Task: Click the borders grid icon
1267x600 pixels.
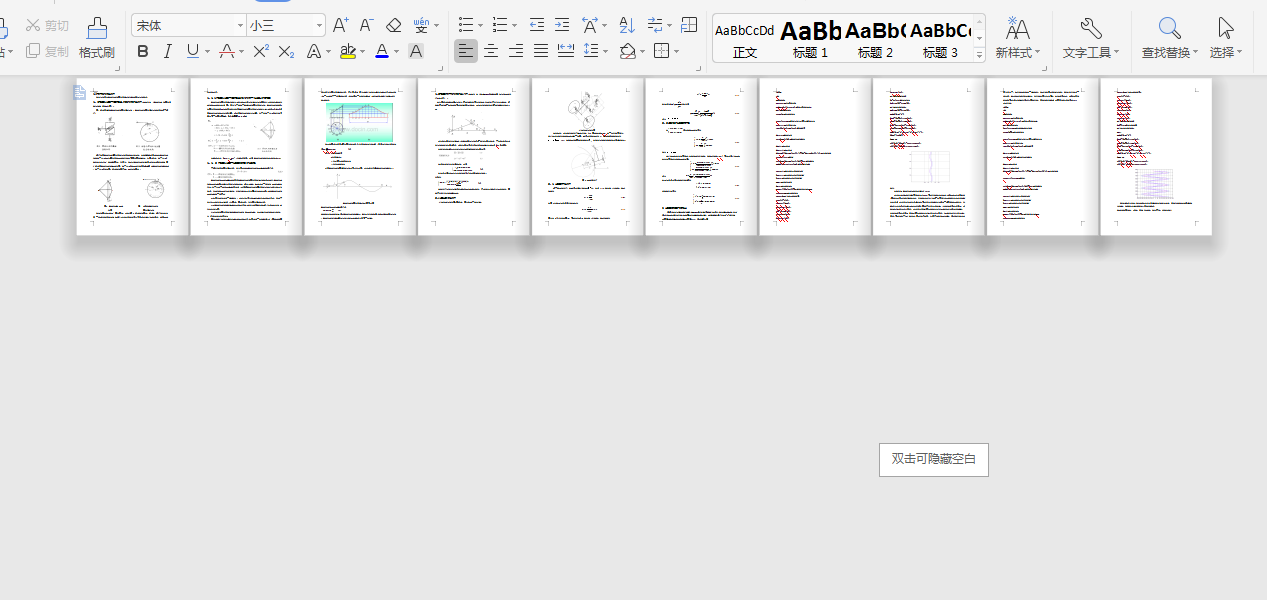Action: click(661, 51)
